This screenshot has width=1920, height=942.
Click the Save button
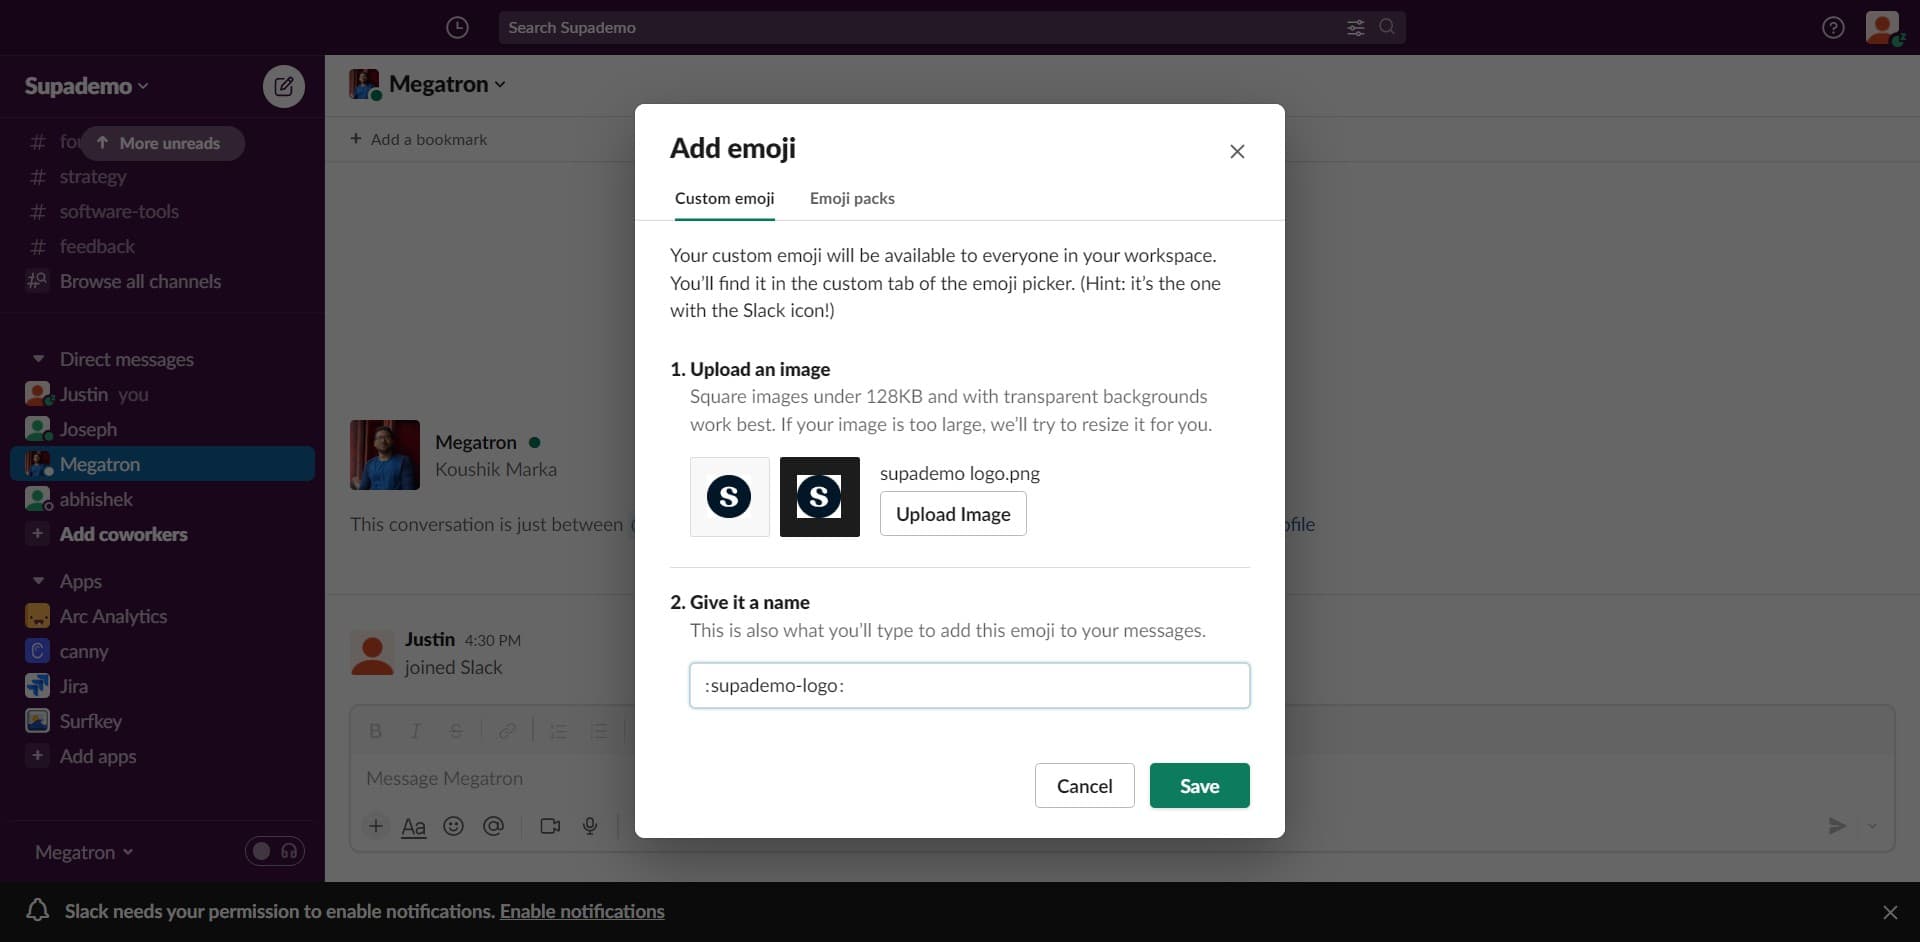(1199, 786)
